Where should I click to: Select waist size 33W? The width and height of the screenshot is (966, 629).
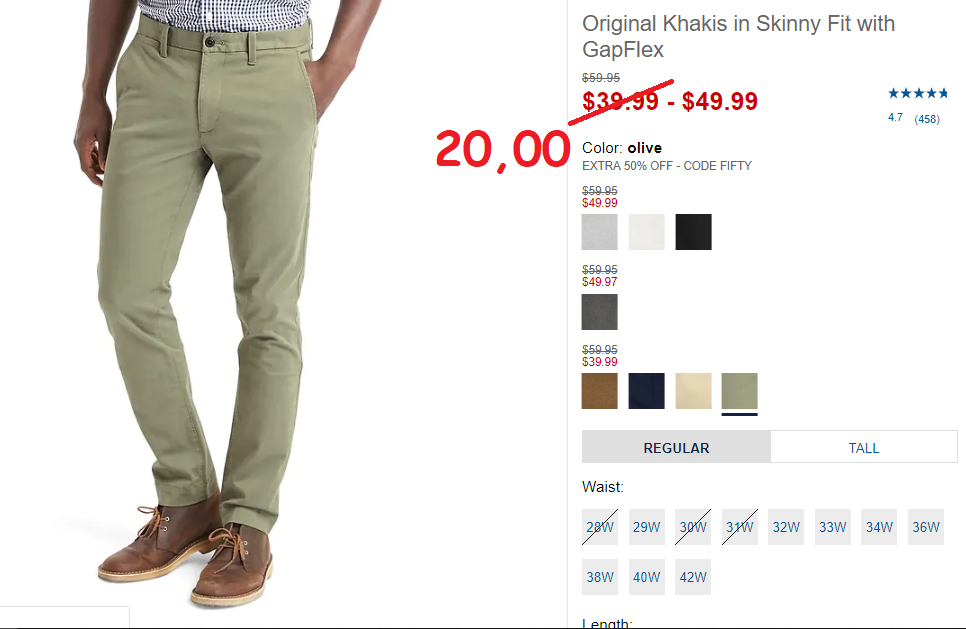point(832,527)
